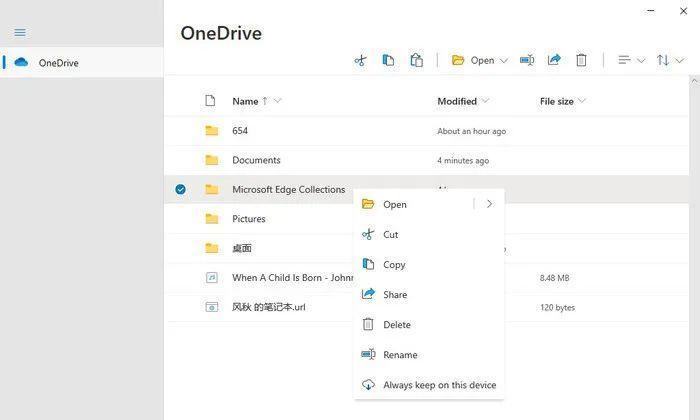700x420 pixels.
Task: Sort by the Name column header
Action: [x=245, y=101]
